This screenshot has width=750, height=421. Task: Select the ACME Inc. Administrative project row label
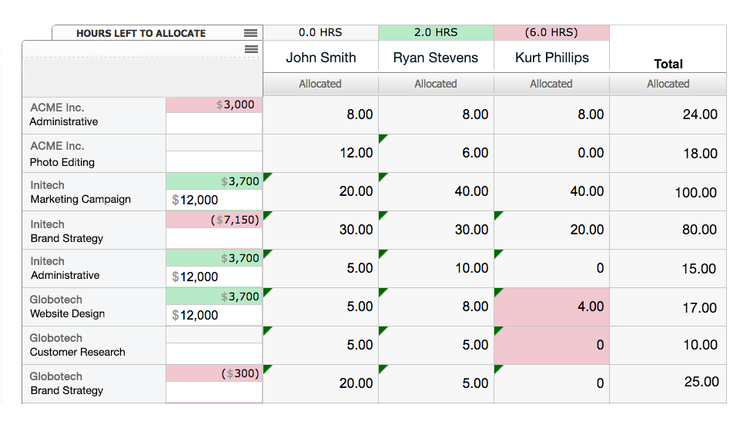(93, 114)
